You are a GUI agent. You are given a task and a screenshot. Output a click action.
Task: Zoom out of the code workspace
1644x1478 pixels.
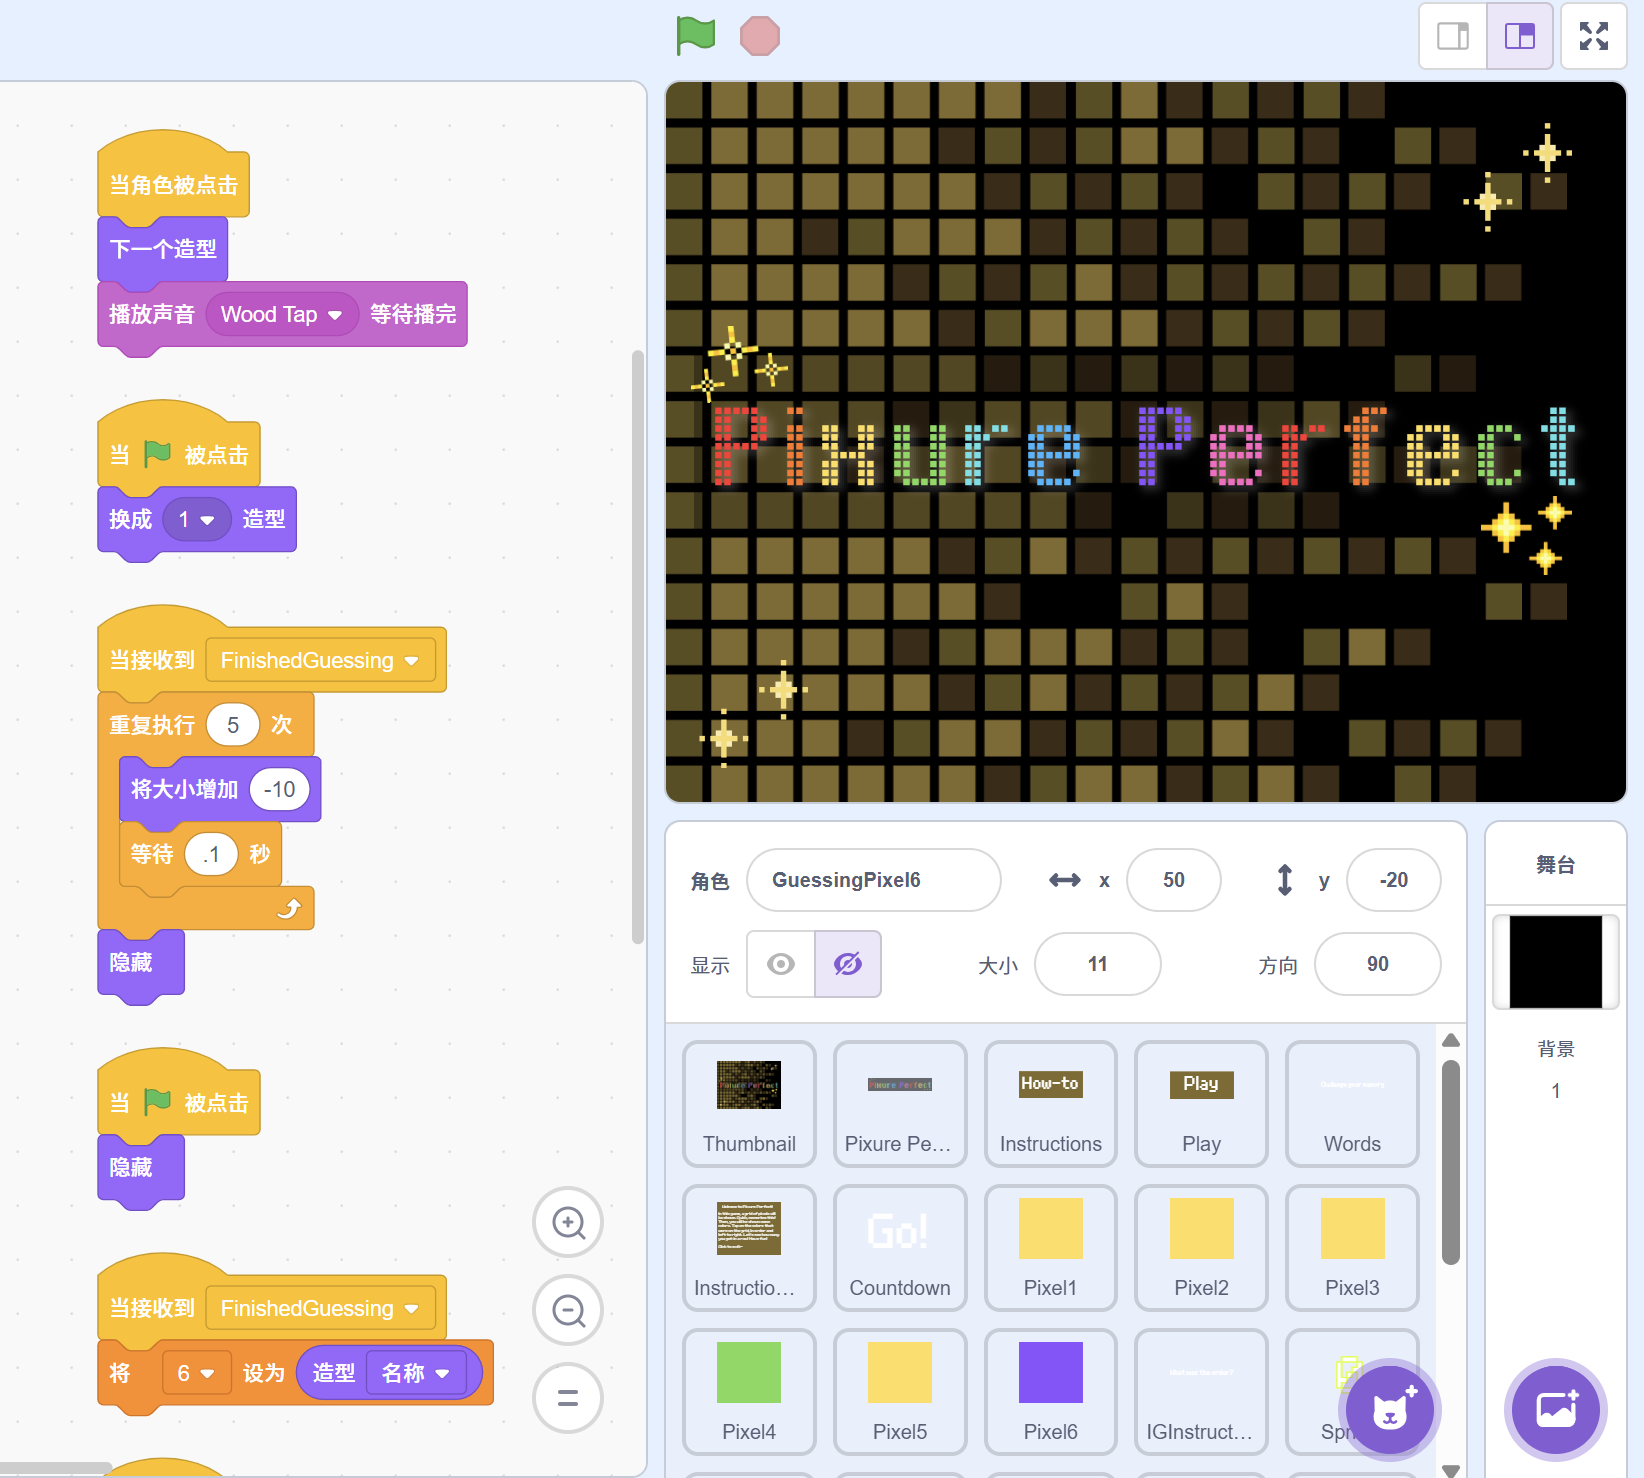tap(568, 1310)
